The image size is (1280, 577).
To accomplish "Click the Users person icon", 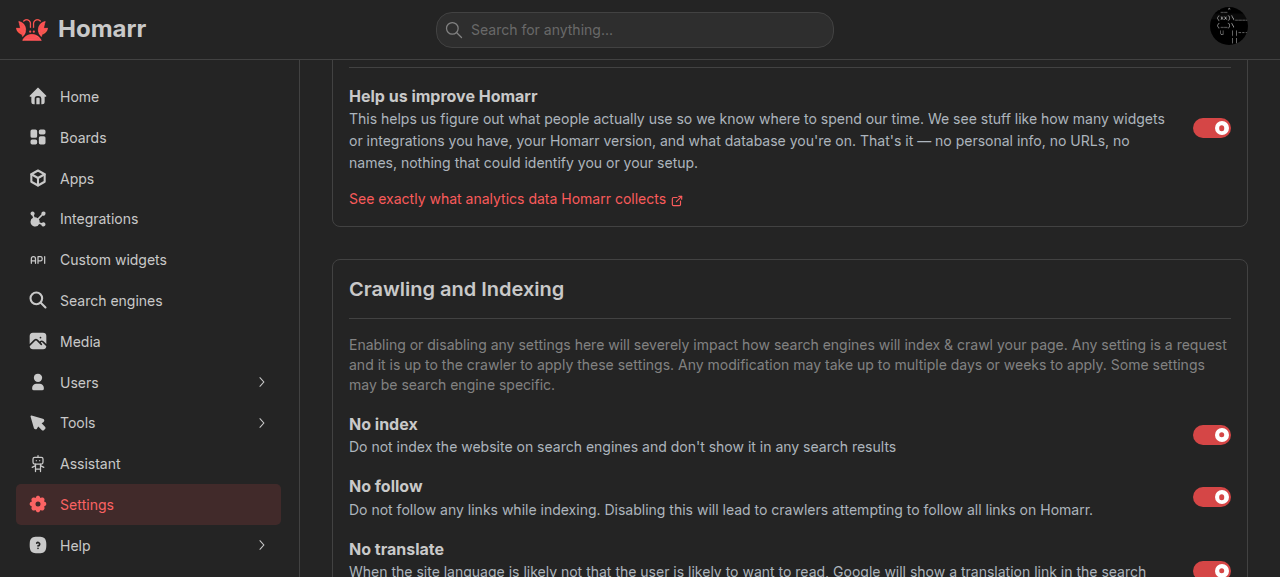I will tap(38, 383).
